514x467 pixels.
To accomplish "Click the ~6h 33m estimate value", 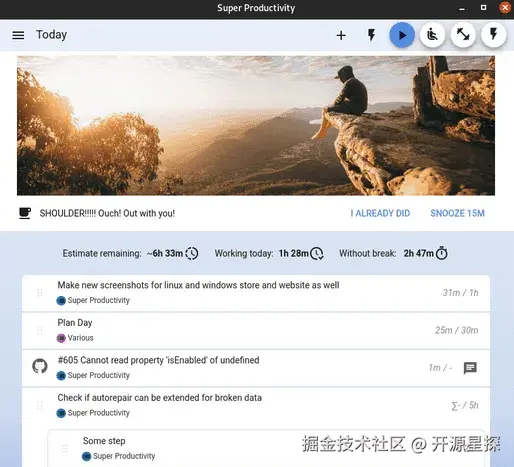I will tap(165, 253).
